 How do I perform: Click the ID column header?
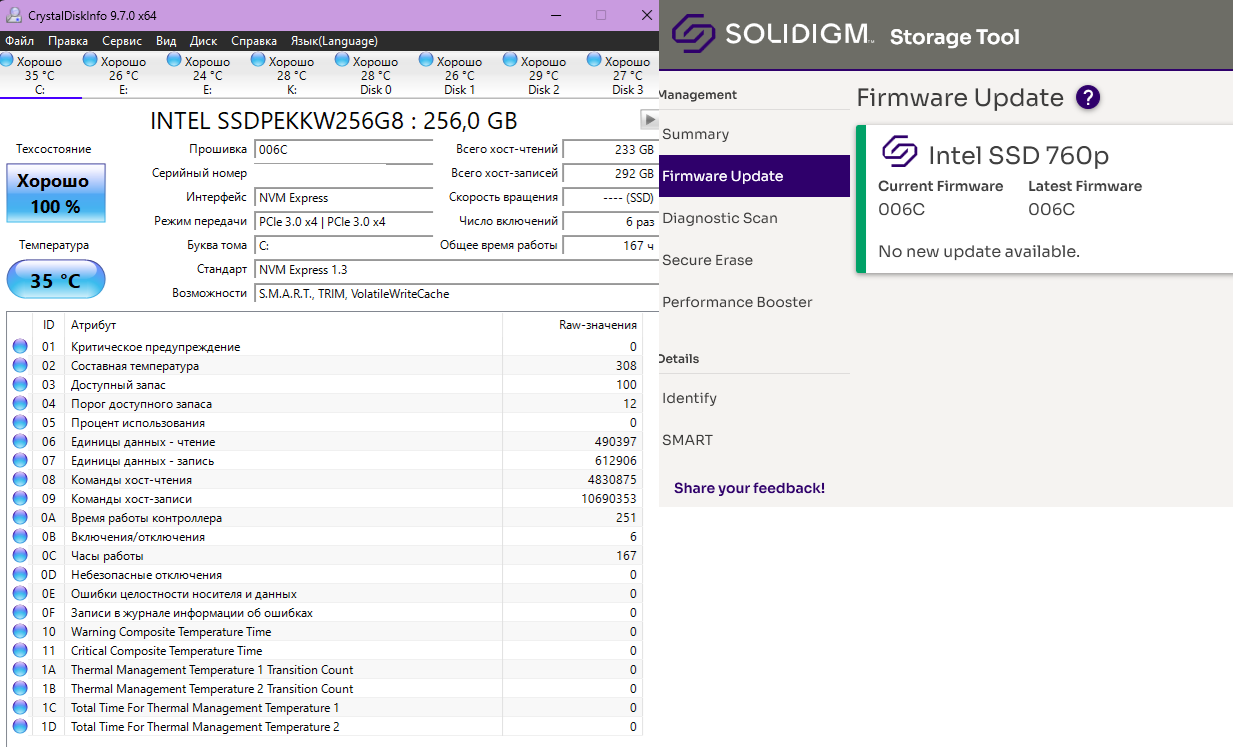[x=48, y=325]
